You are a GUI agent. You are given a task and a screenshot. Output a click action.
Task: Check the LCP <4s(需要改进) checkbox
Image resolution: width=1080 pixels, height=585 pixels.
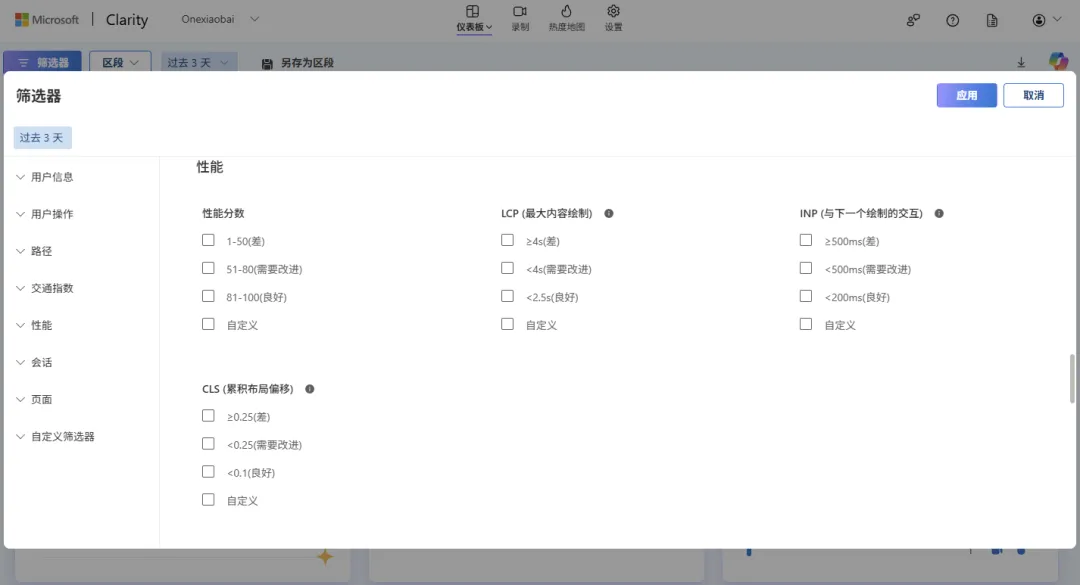click(x=507, y=268)
